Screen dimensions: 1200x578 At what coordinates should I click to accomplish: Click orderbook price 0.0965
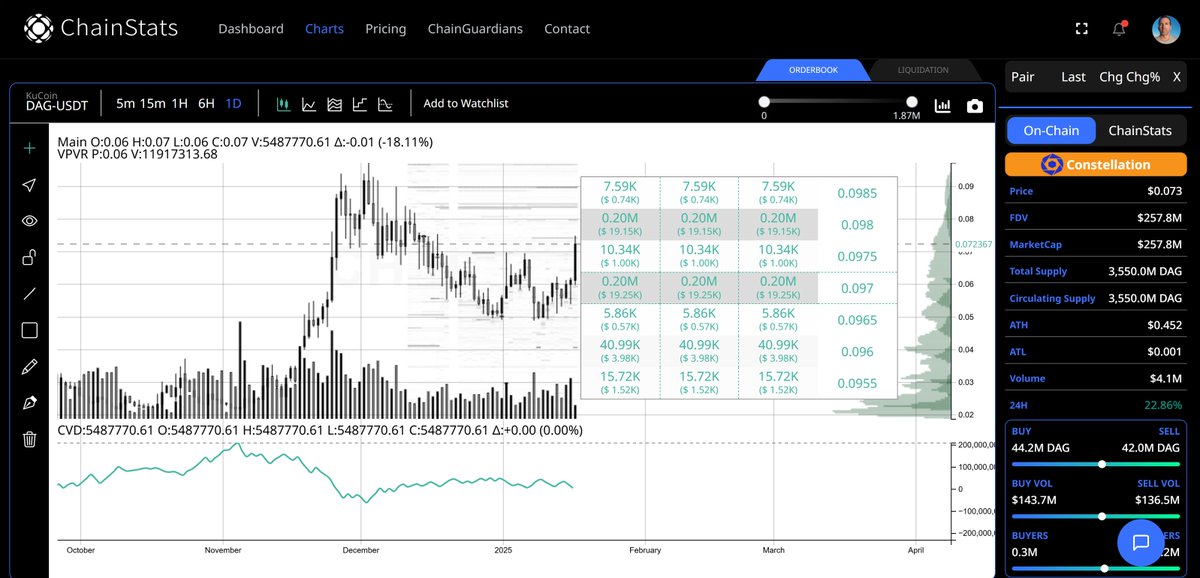pos(857,320)
